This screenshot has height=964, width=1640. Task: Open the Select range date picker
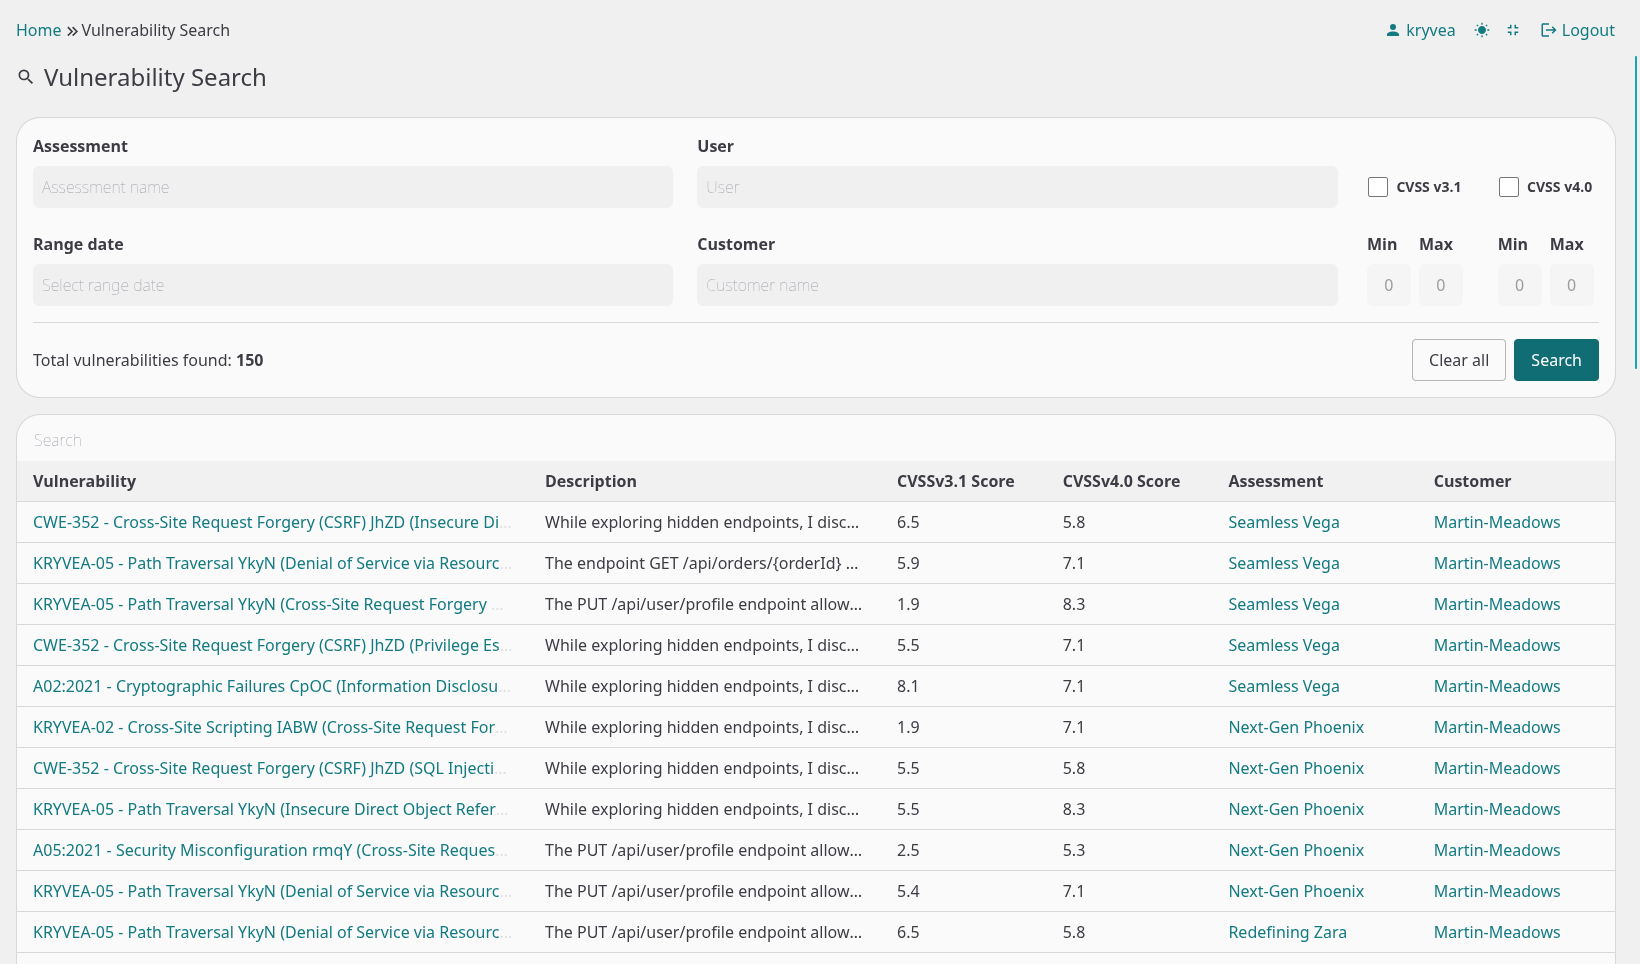pos(352,285)
